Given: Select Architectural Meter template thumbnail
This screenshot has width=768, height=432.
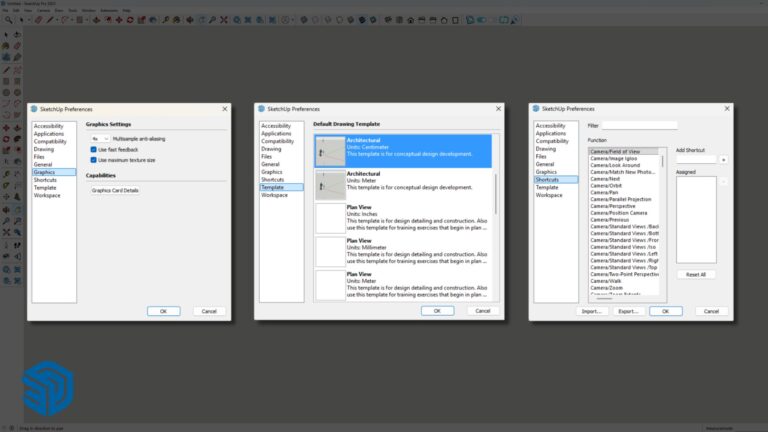Looking at the screenshot, I should [x=330, y=185].
